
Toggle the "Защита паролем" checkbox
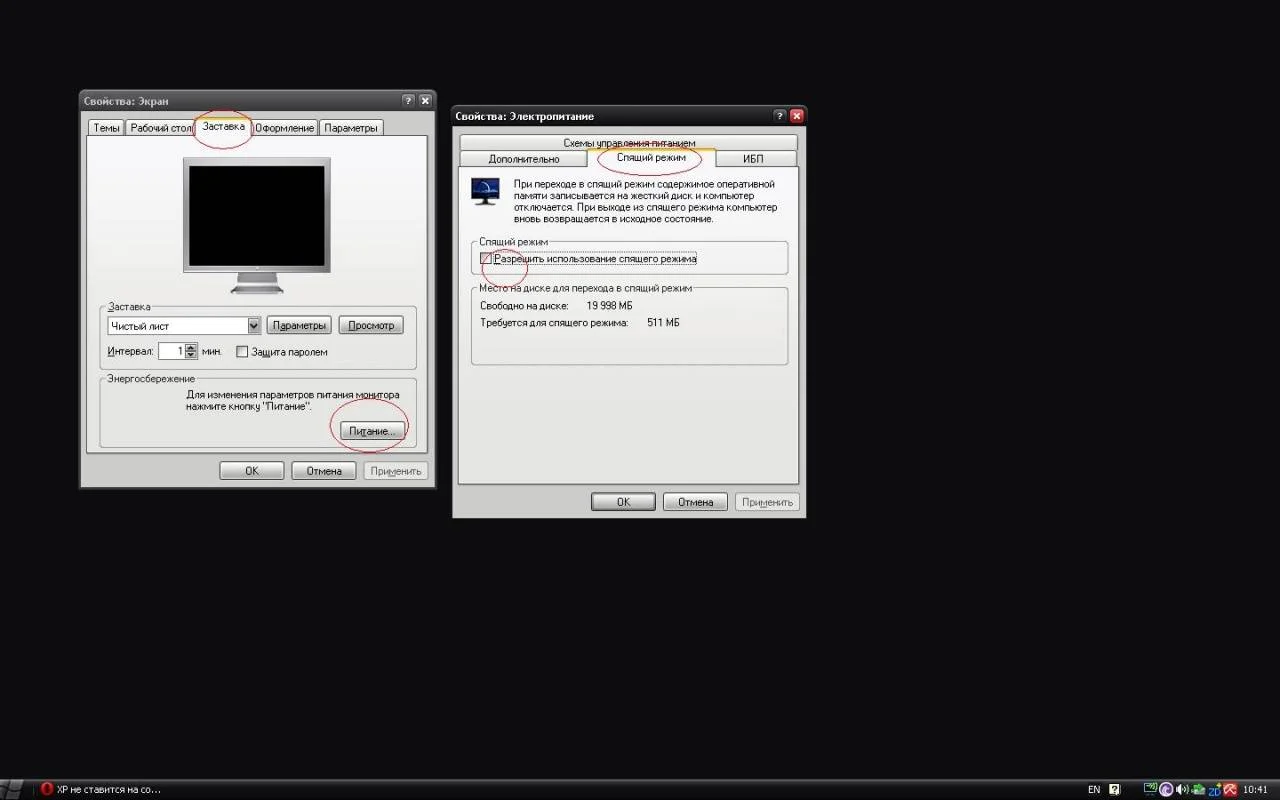pyautogui.click(x=242, y=352)
